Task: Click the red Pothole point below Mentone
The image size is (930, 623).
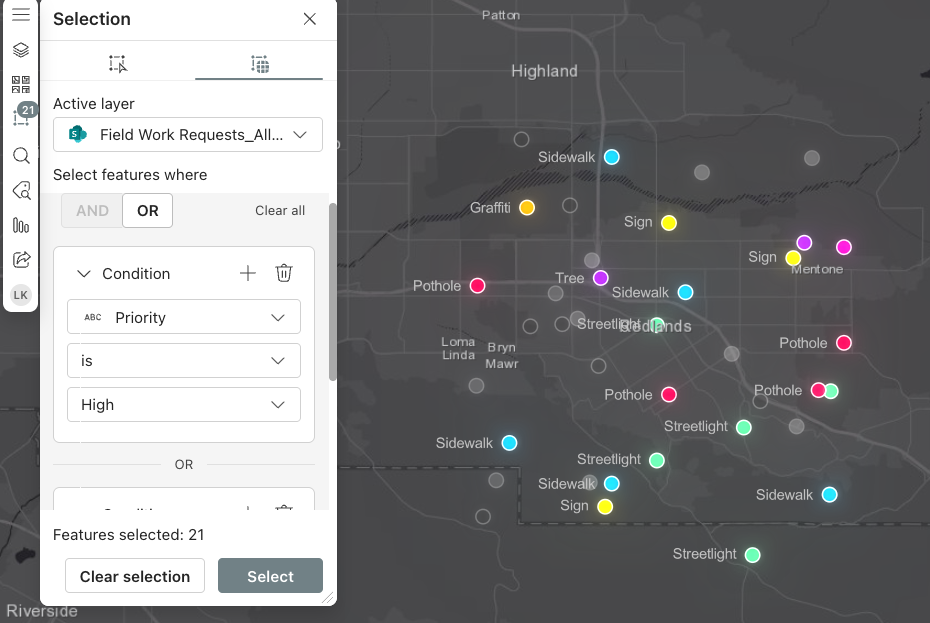Action: [844, 343]
